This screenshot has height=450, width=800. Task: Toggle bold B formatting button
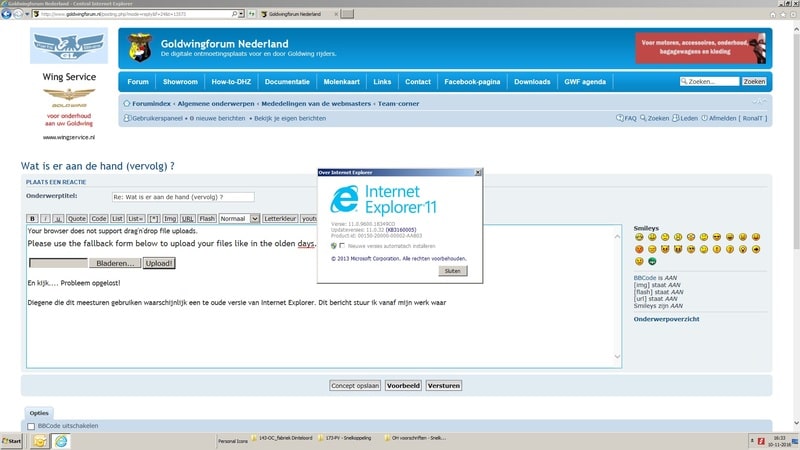(x=32, y=218)
